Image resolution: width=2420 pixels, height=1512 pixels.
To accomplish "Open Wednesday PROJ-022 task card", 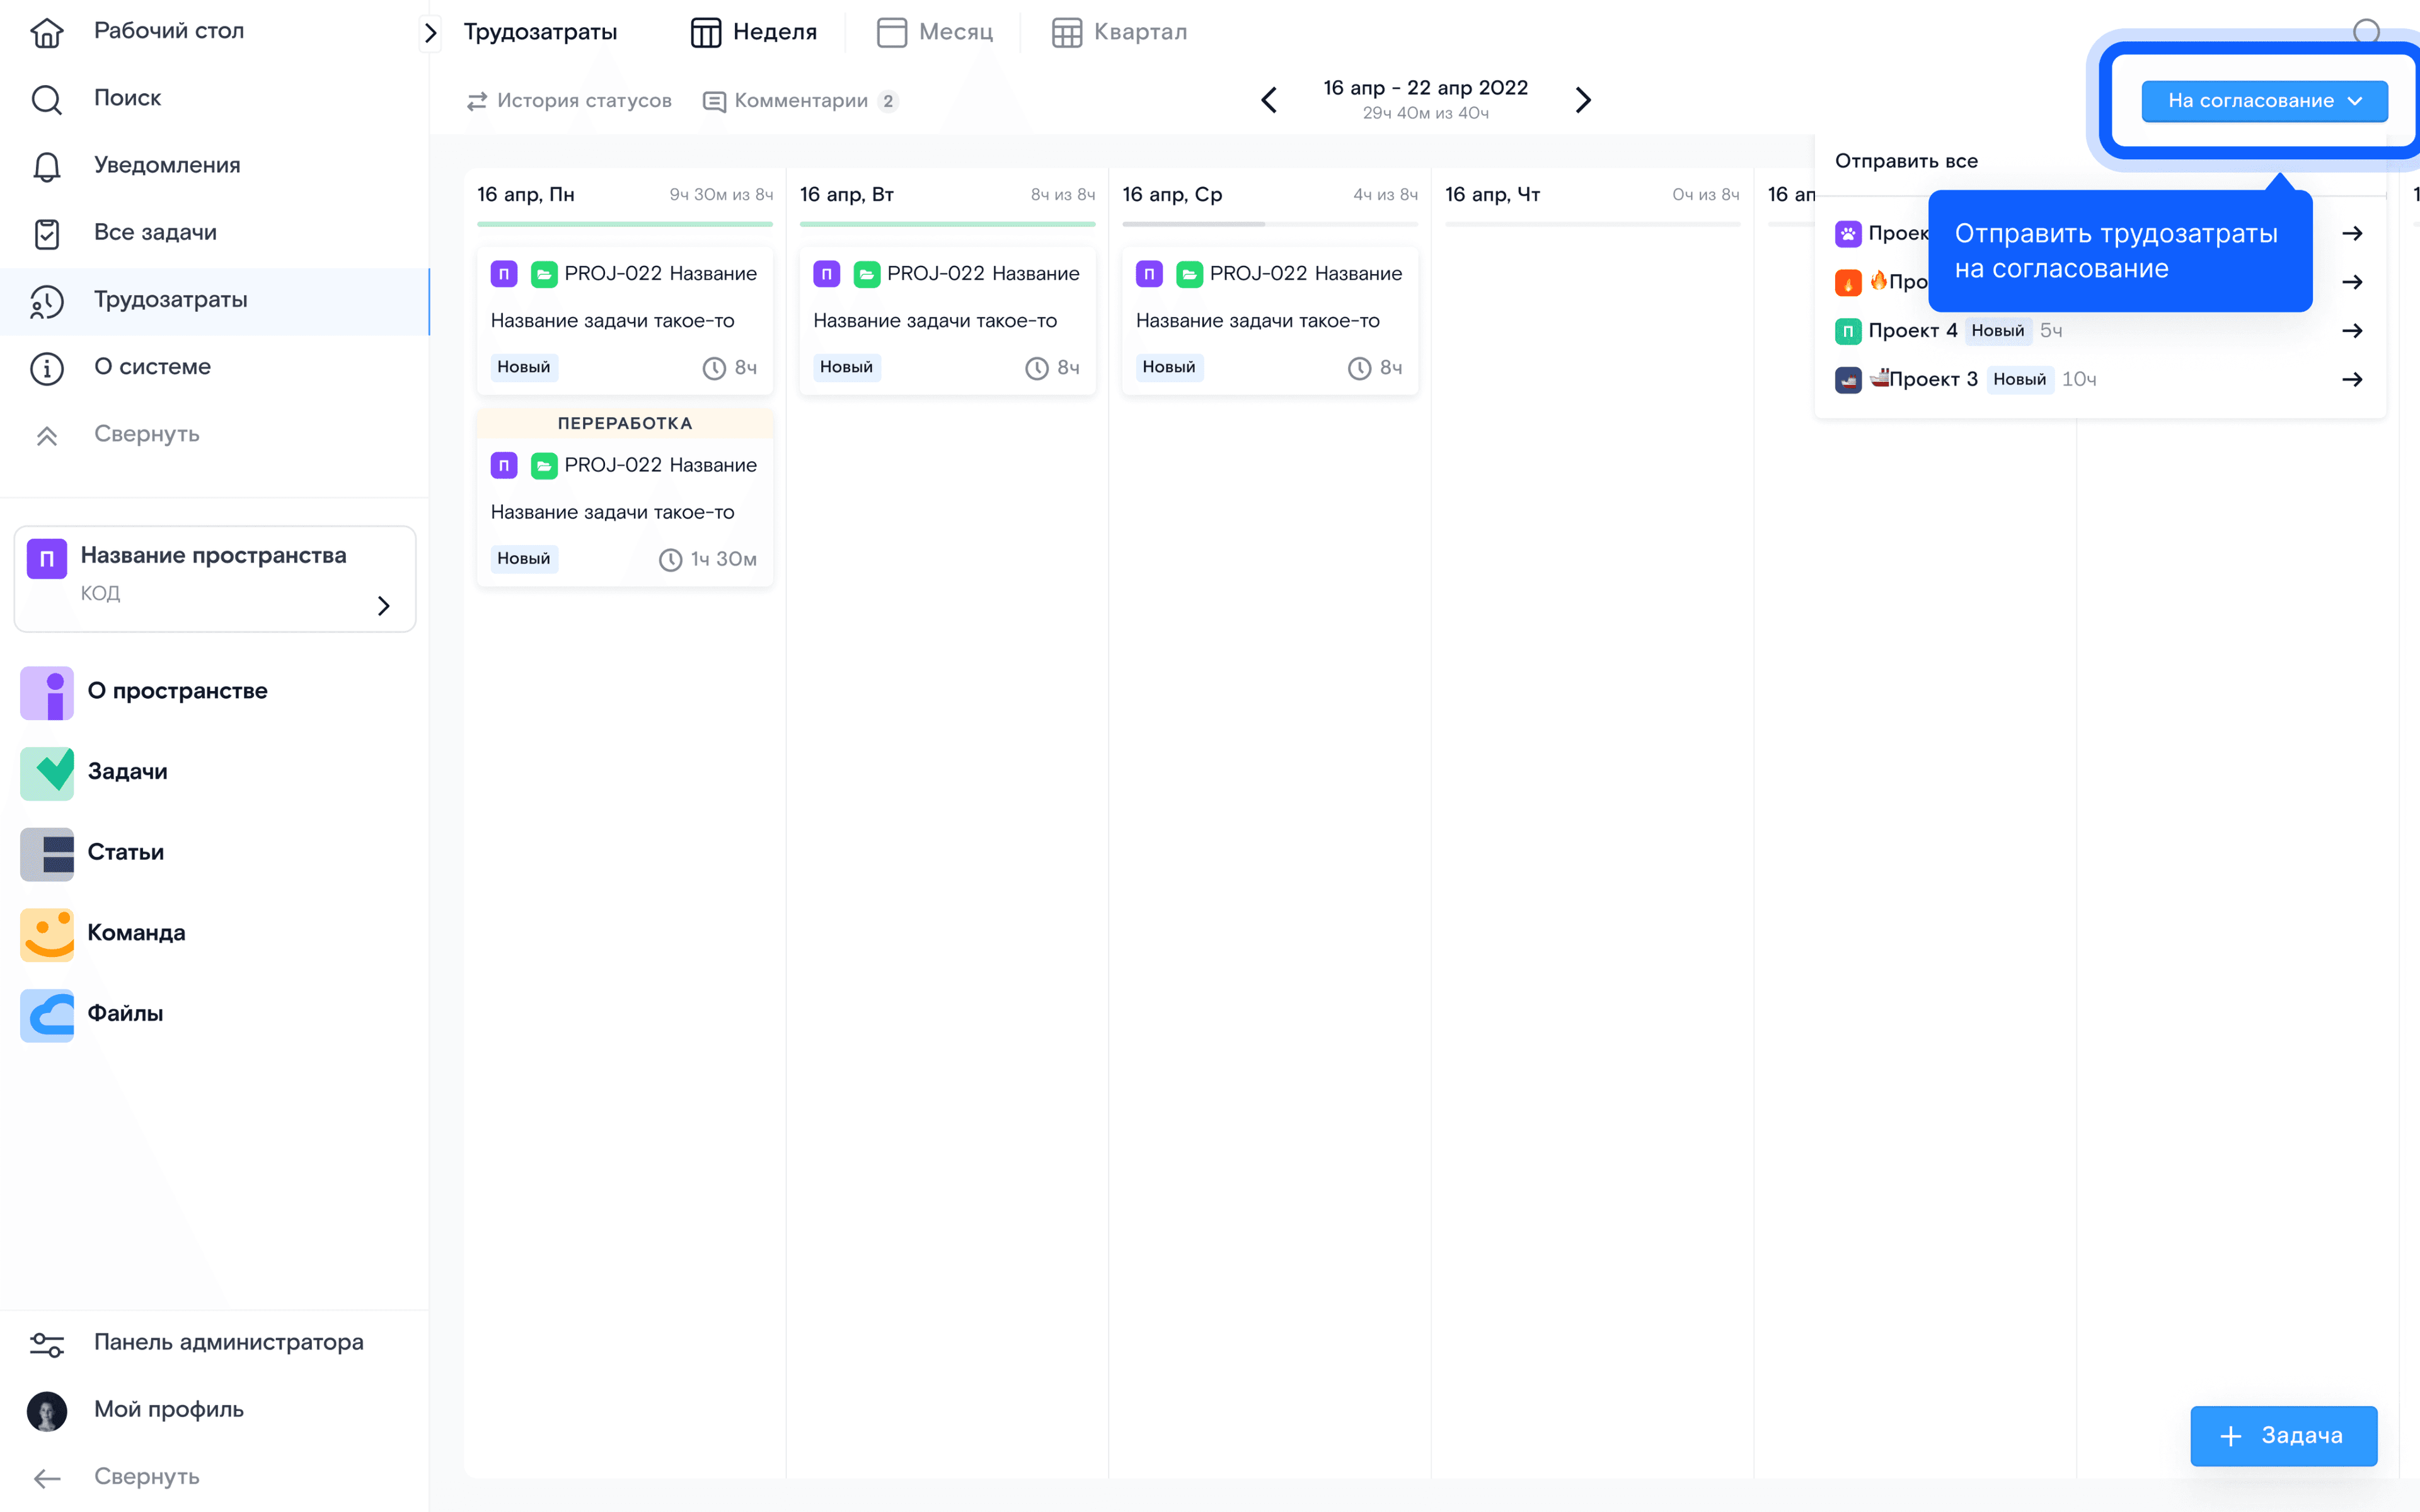I will point(1270,321).
